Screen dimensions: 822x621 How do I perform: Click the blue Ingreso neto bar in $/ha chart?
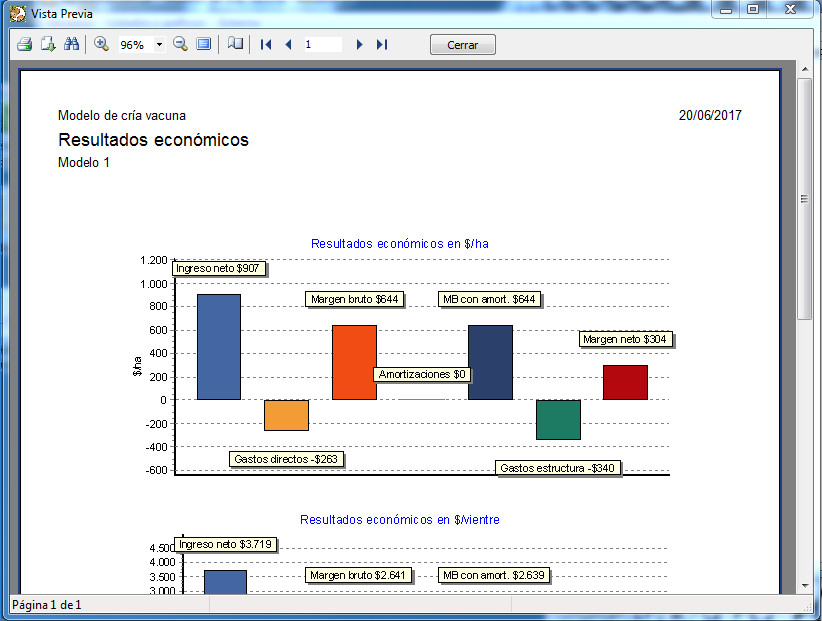click(219, 347)
